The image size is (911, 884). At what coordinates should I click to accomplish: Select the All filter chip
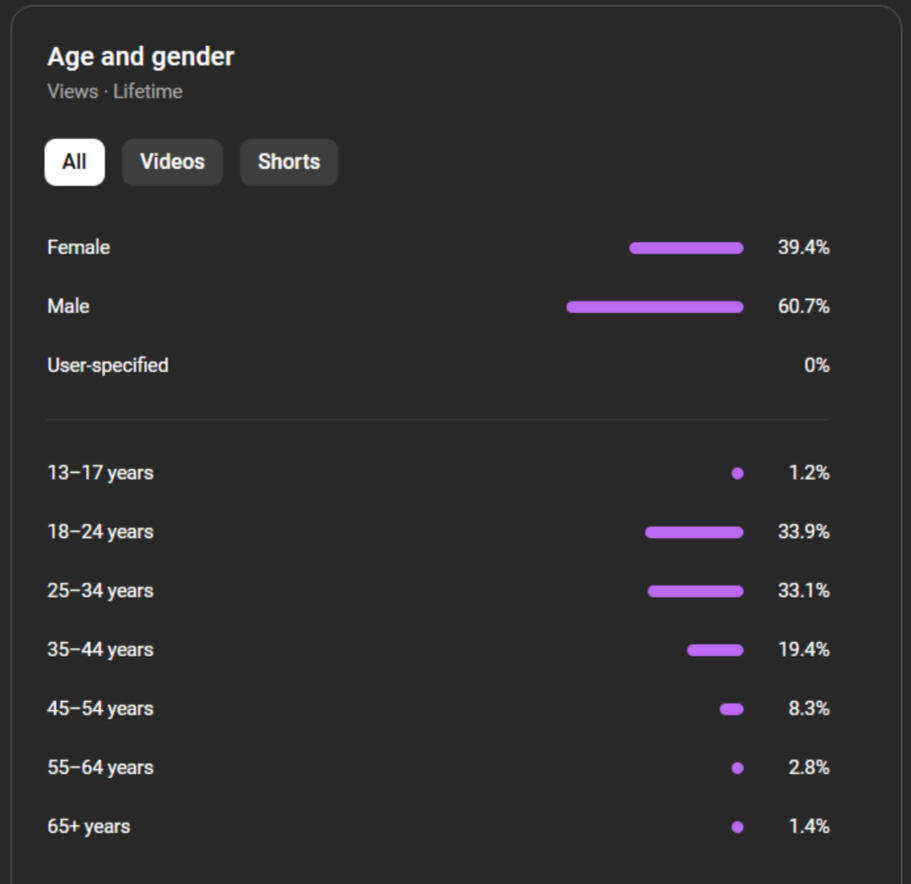tap(74, 162)
